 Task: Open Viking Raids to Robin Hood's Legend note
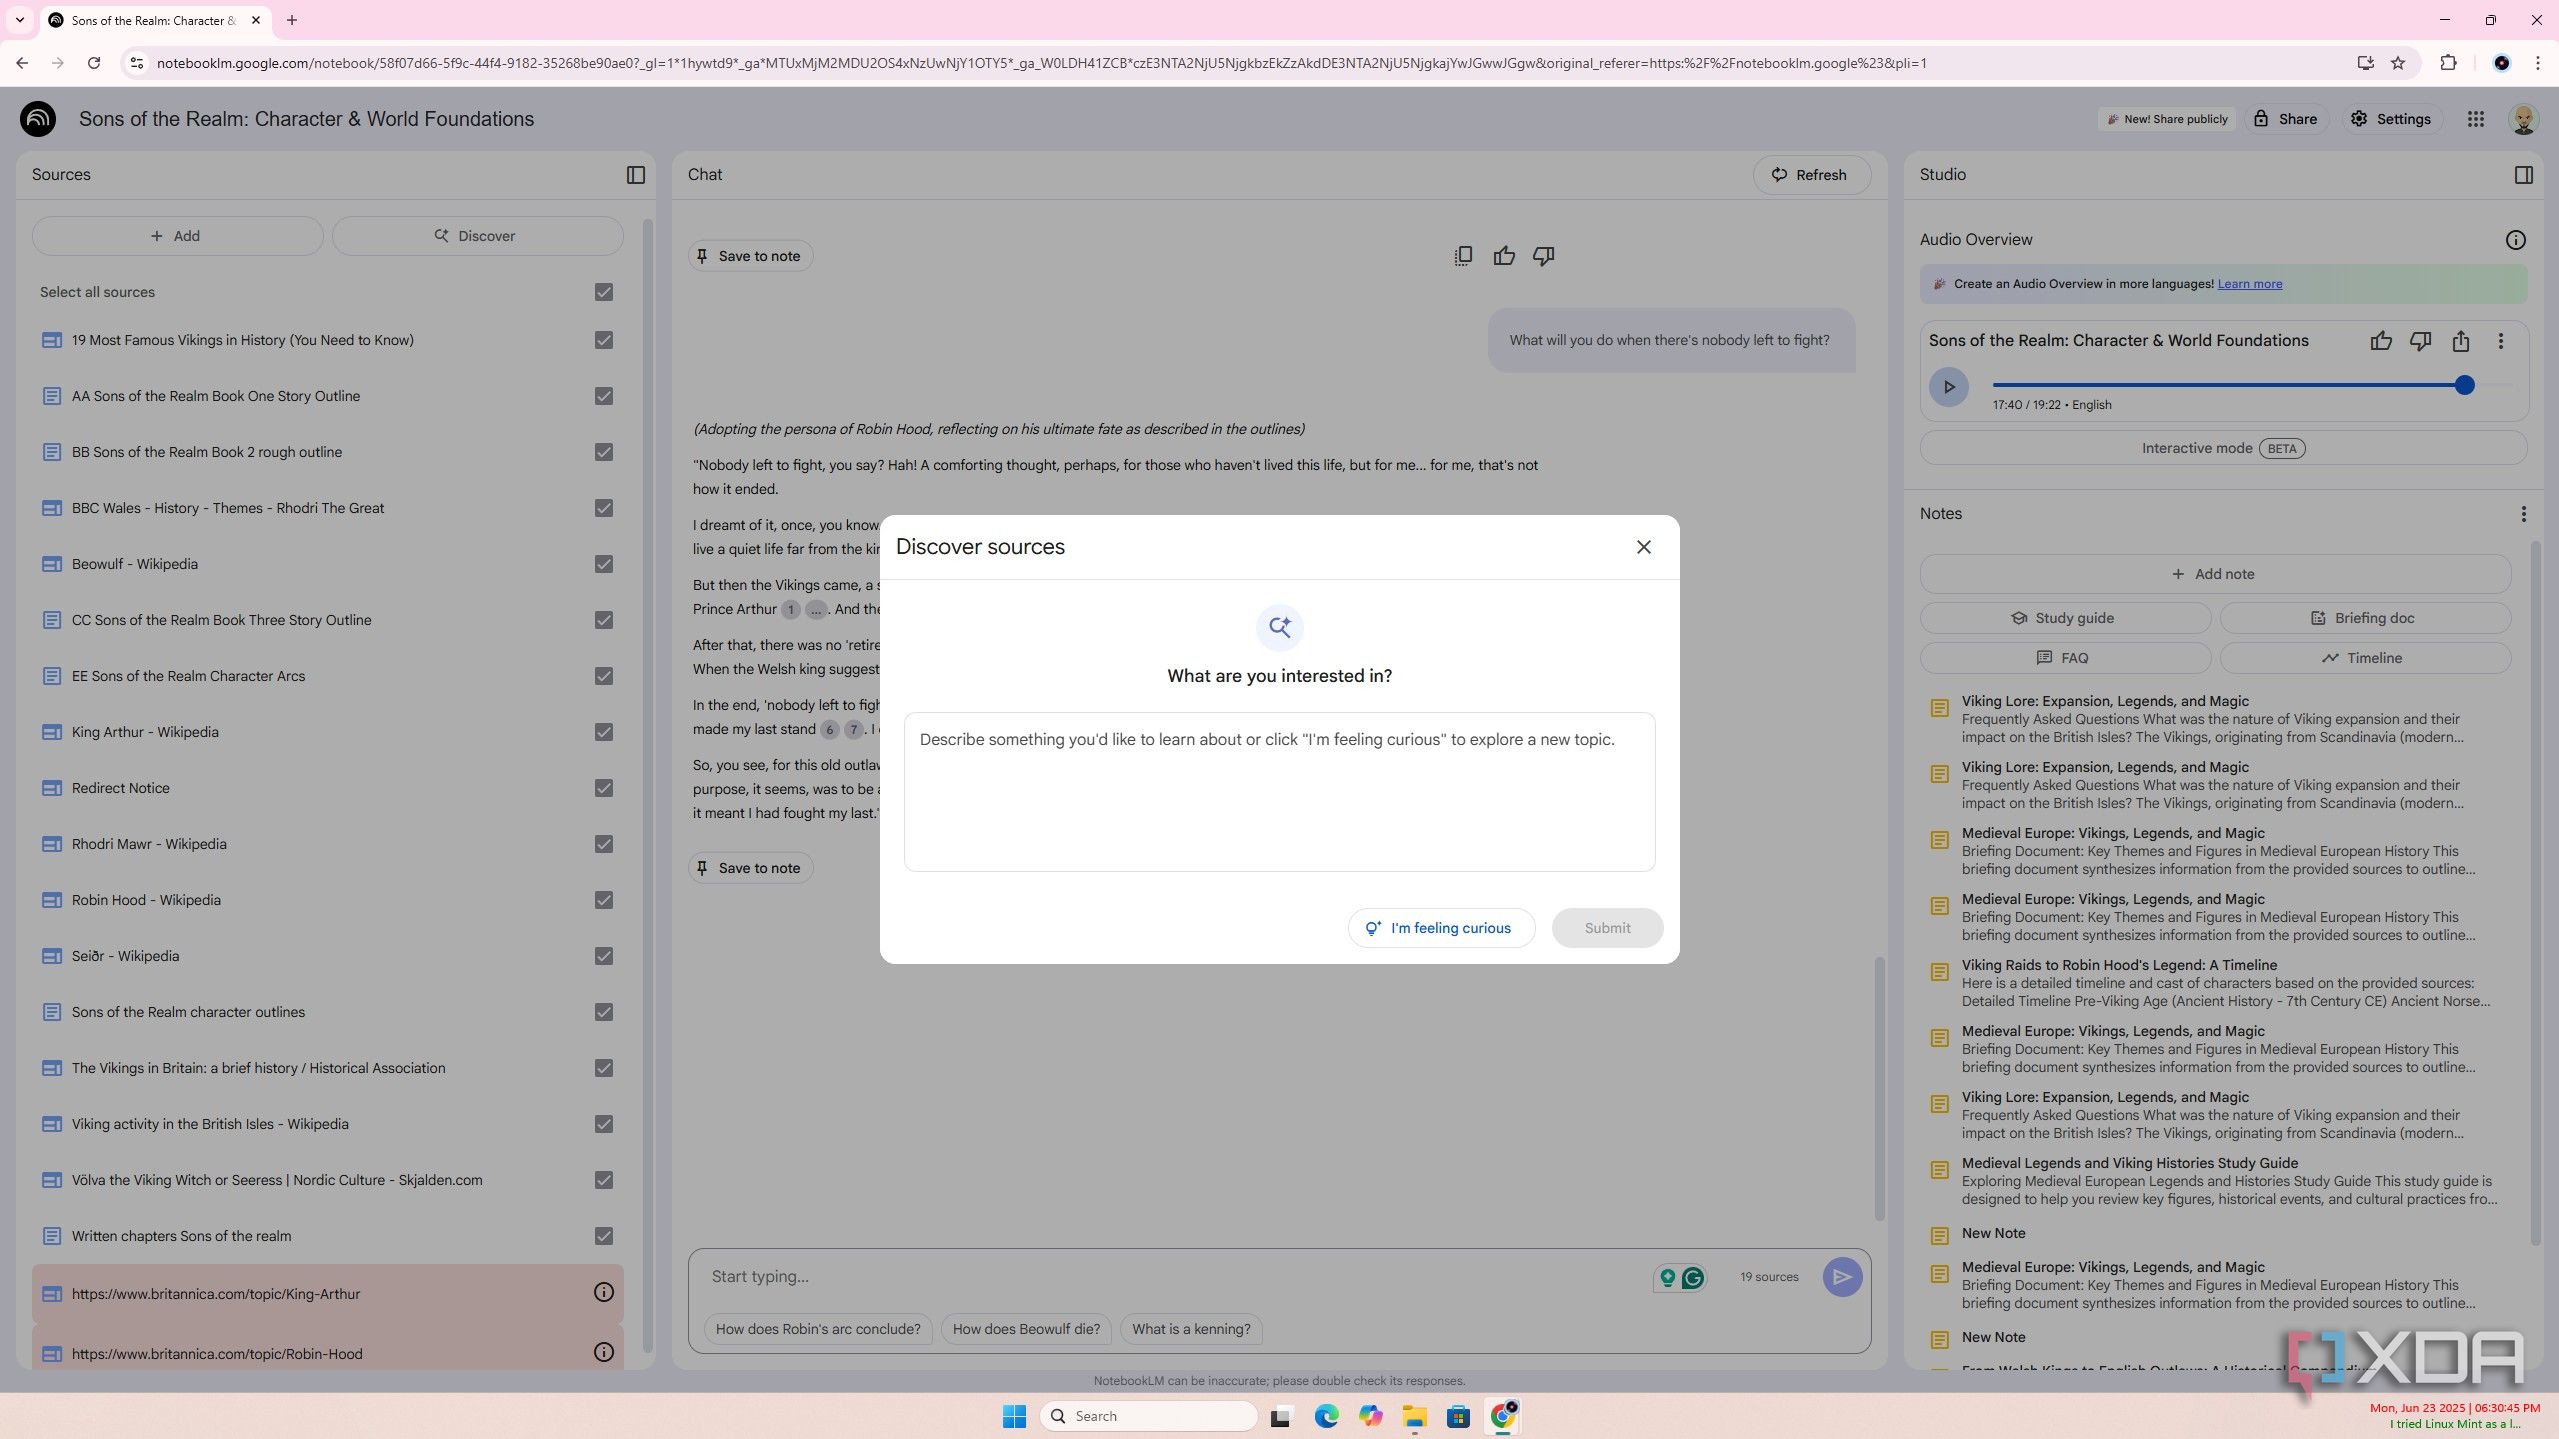(x=2214, y=983)
